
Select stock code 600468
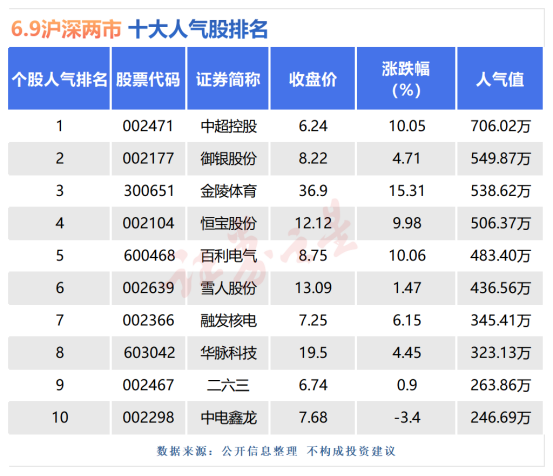click(x=149, y=256)
